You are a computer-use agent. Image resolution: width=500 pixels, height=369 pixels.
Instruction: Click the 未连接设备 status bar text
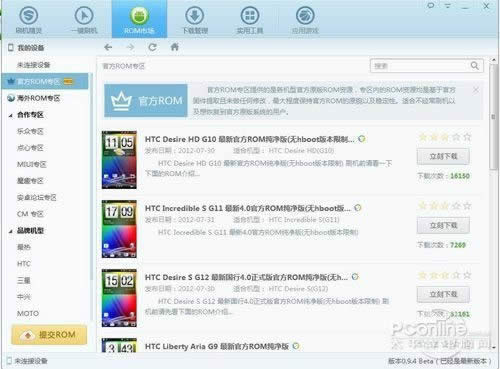[x=31, y=361]
